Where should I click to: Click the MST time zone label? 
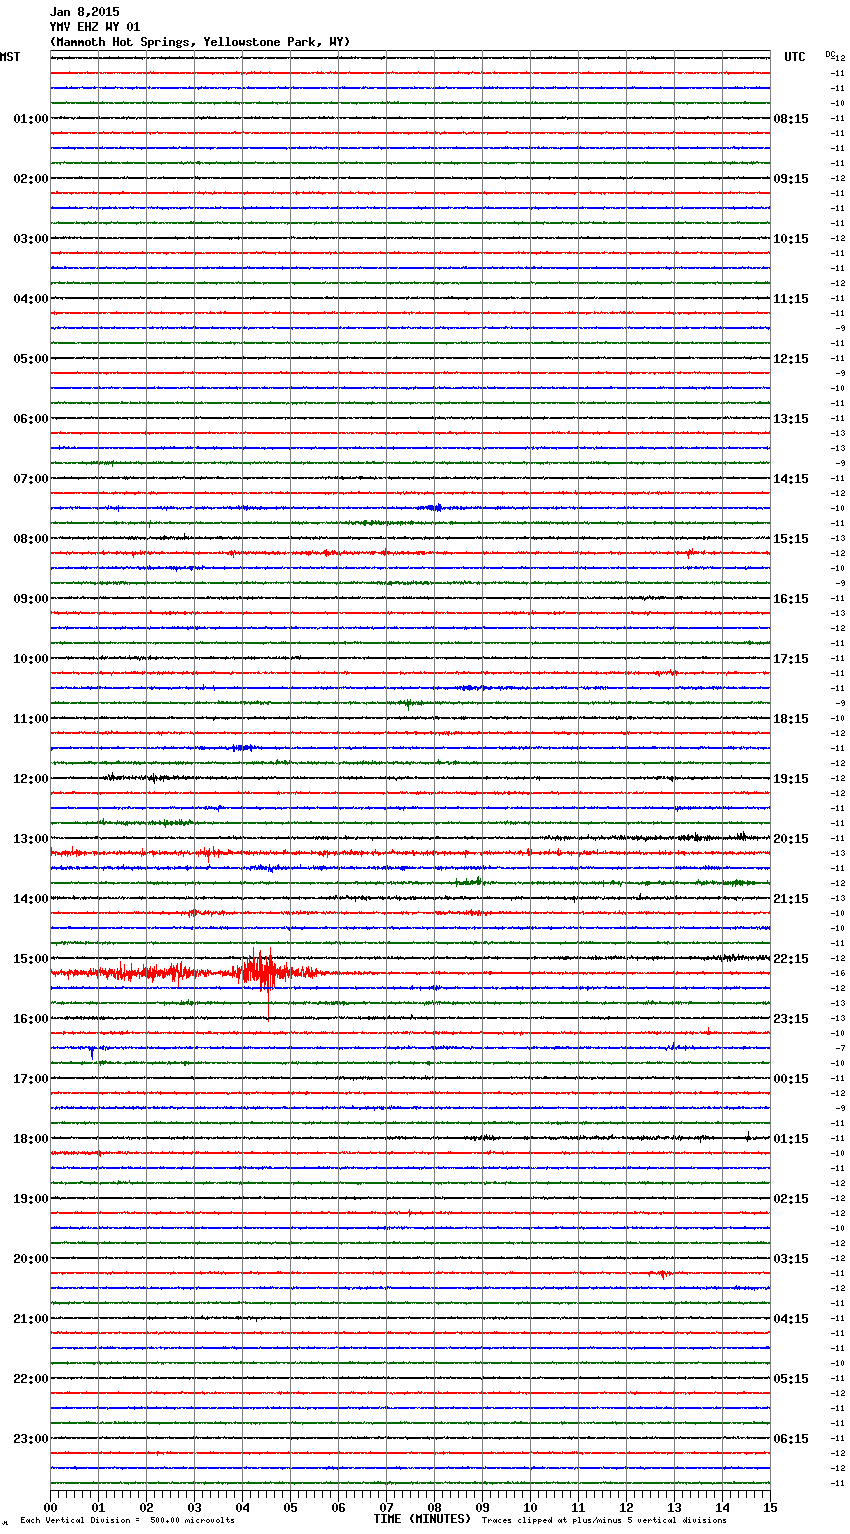pyautogui.click(x=10, y=57)
